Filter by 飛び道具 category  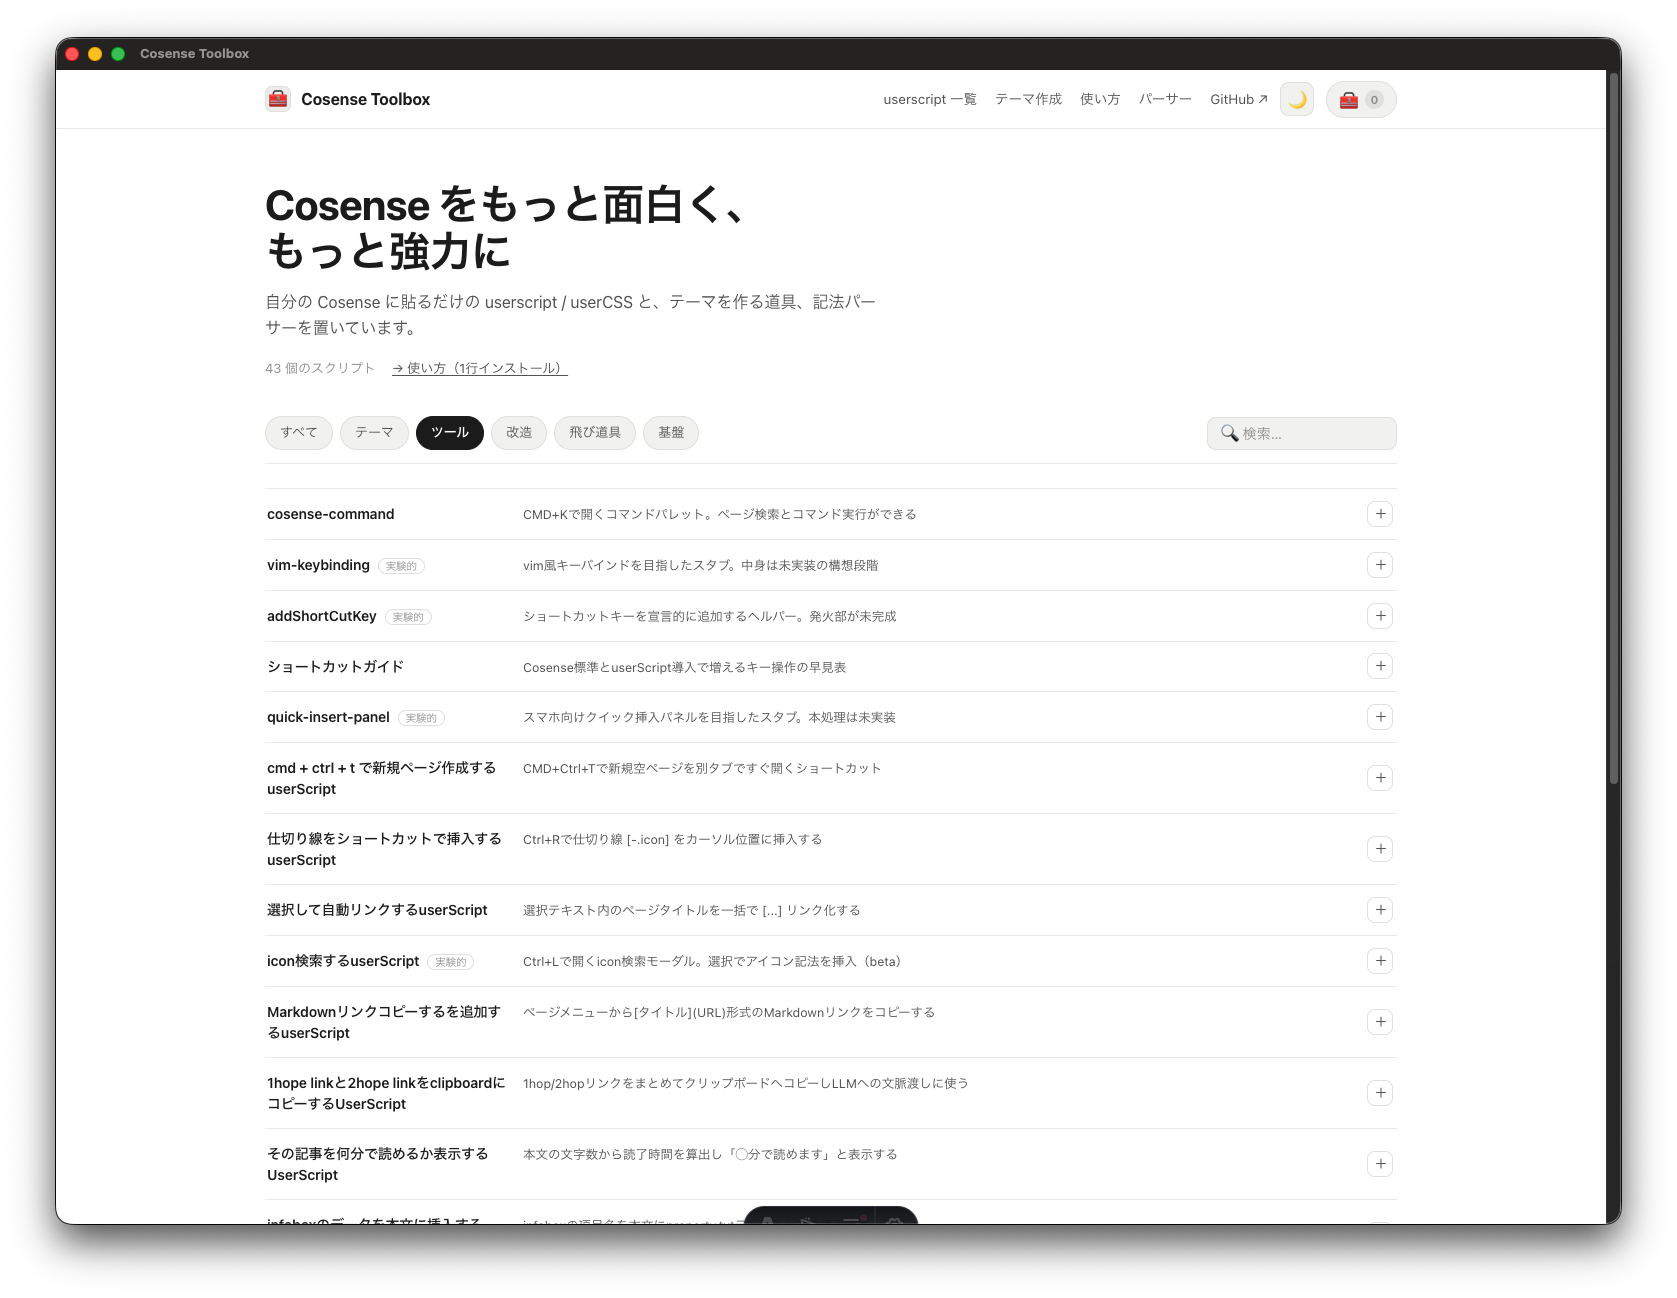595,433
